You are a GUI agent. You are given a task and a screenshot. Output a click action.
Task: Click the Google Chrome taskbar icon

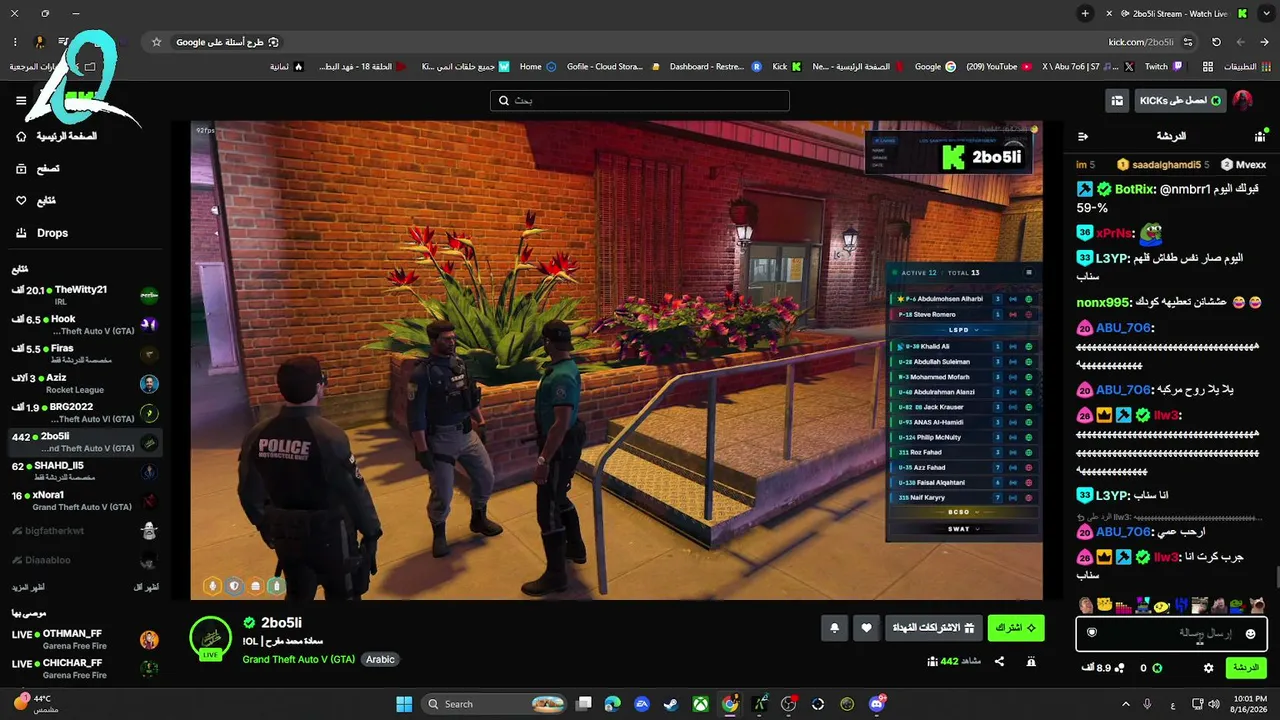point(730,704)
